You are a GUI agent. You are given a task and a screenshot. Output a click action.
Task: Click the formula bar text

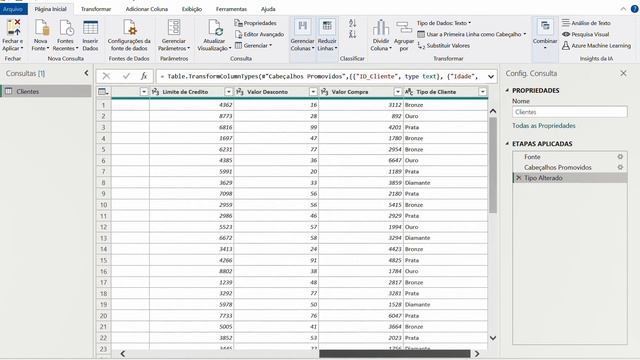(x=320, y=76)
